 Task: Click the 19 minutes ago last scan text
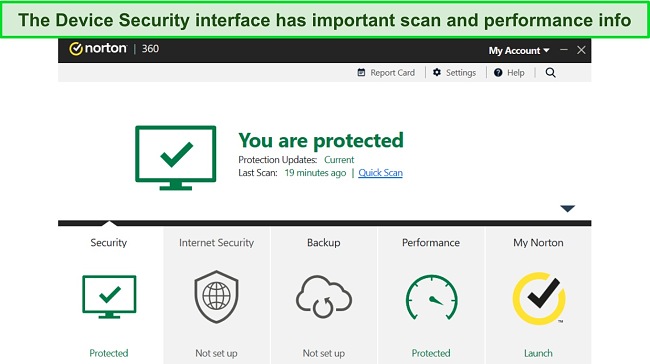[315, 172]
